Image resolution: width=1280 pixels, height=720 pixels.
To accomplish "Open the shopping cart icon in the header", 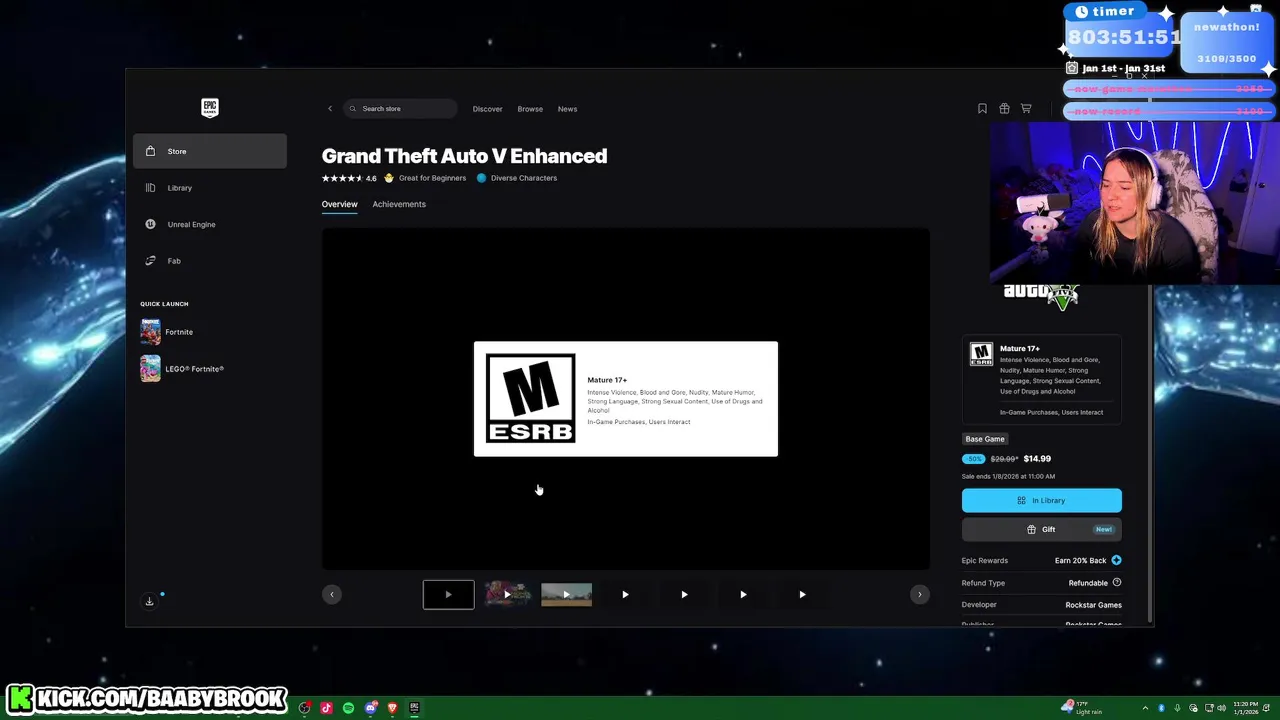I will 1026,109.
